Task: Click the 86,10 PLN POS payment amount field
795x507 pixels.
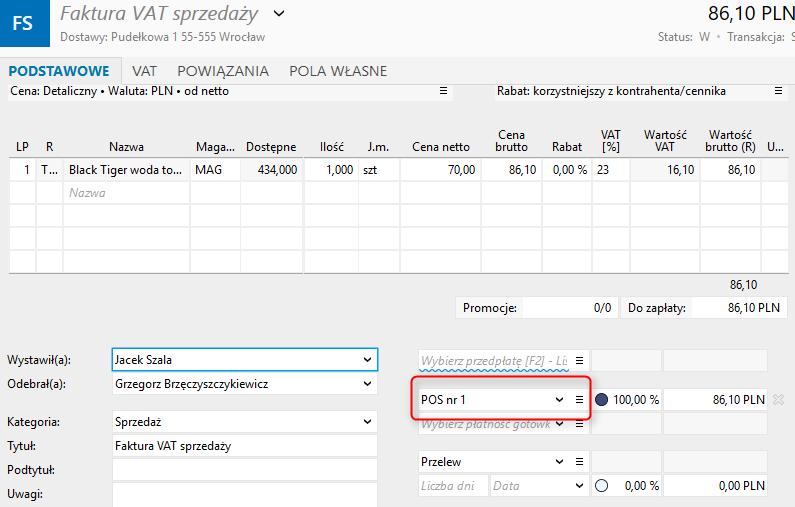Action: pos(715,400)
